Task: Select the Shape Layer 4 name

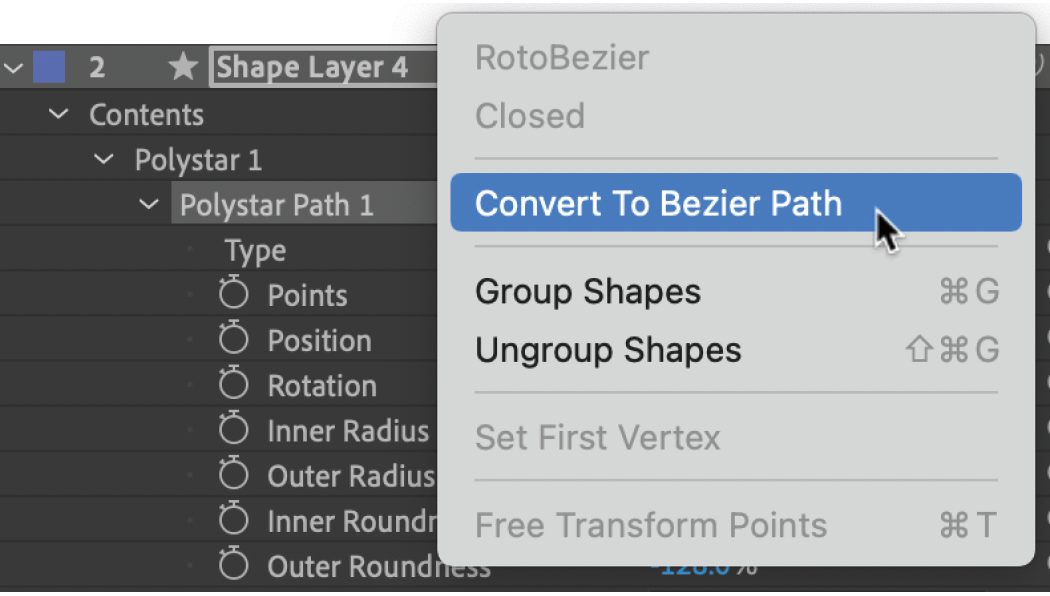Action: [311, 67]
